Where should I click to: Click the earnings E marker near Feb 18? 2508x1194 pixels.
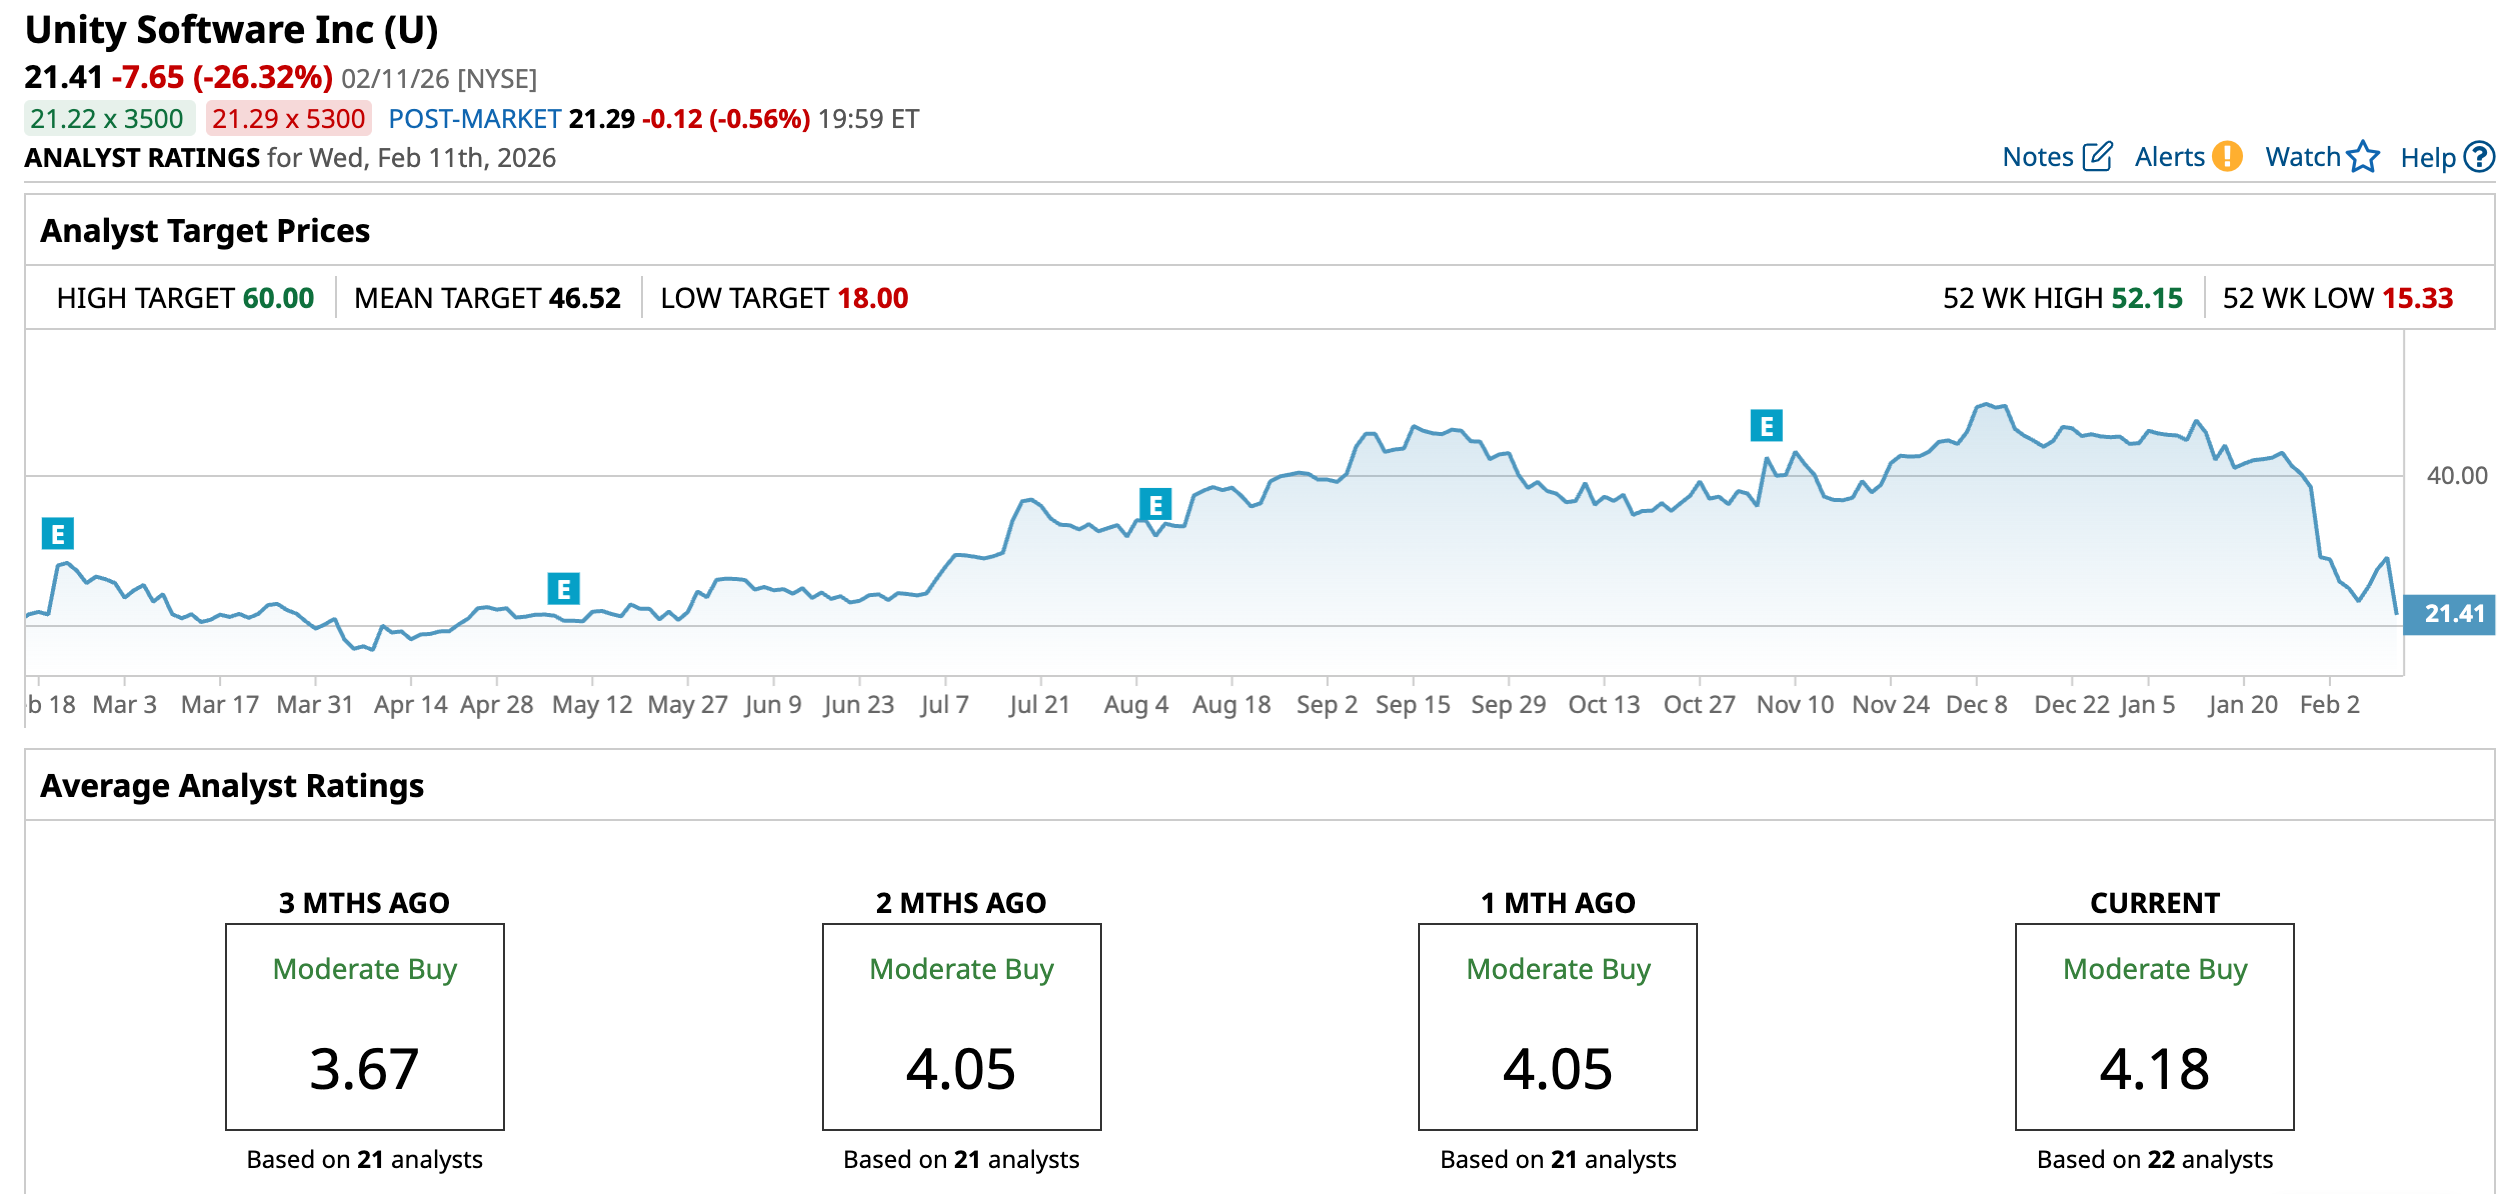57,534
